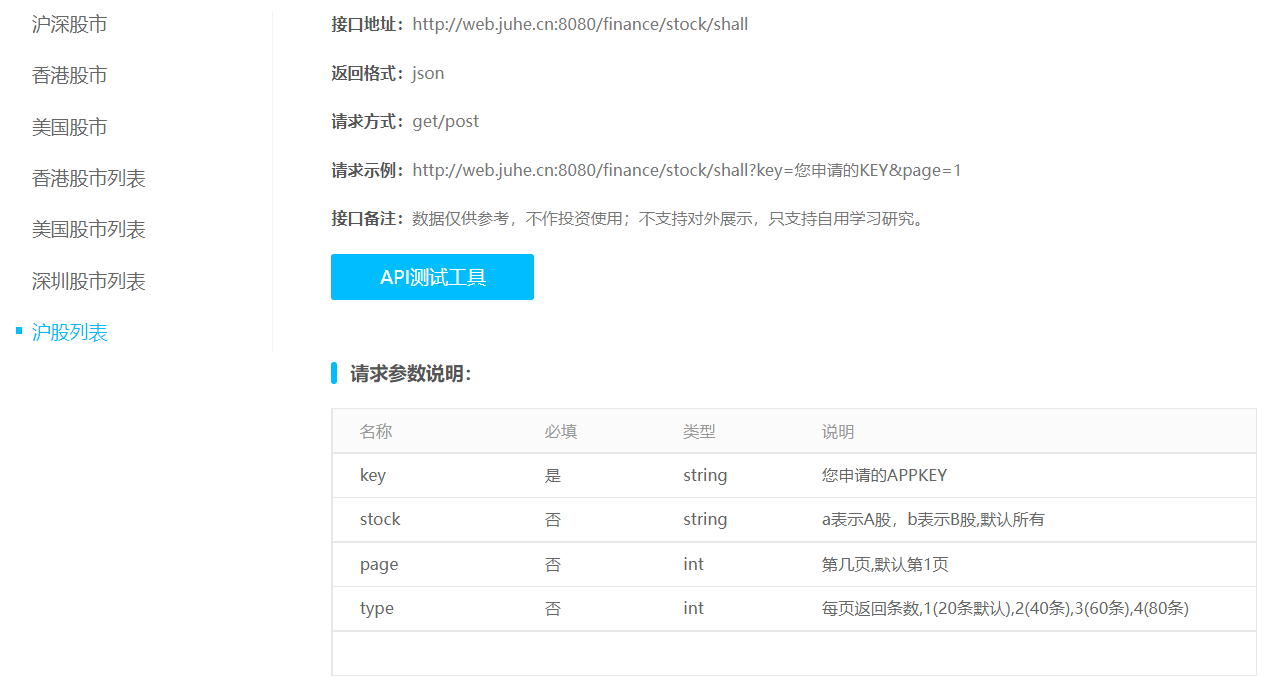Click the 请求参数说明 heading
Screen dimensions: 1264x682
tap(411, 374)
